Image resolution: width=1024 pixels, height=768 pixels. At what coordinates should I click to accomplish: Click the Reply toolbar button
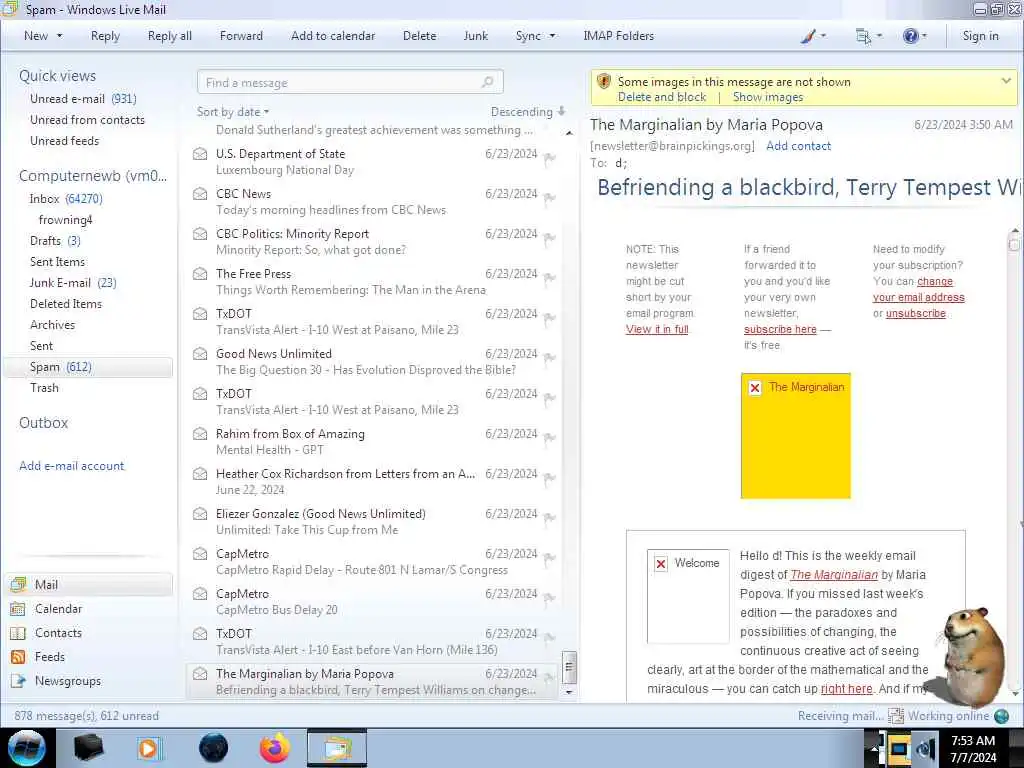105,36
